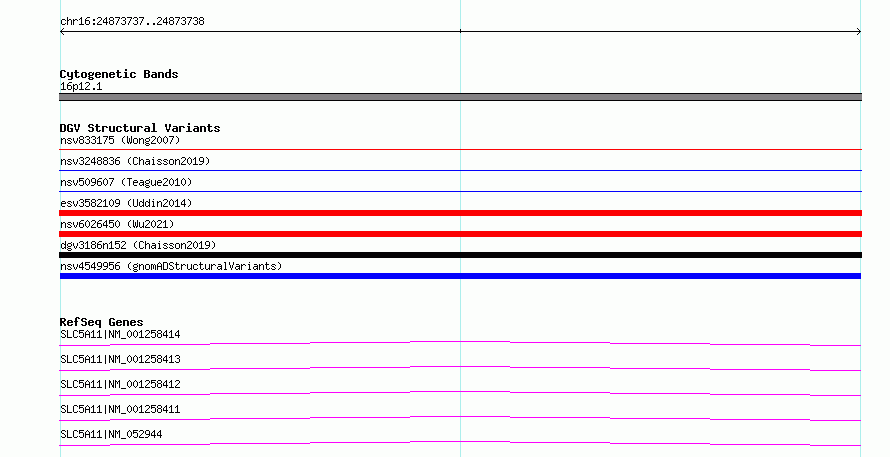Click the magenta gene line for NM_001258414

[460, 343]
